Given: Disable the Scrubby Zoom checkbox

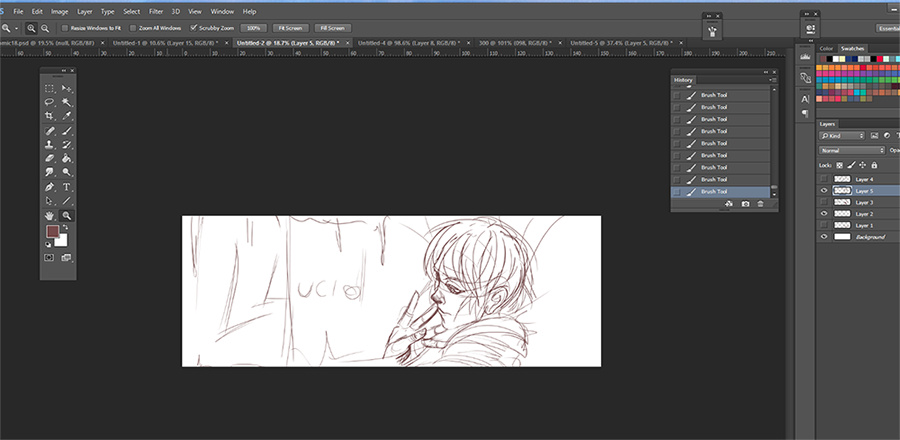Looking at the screenshot, I should [x=194, y=28].
